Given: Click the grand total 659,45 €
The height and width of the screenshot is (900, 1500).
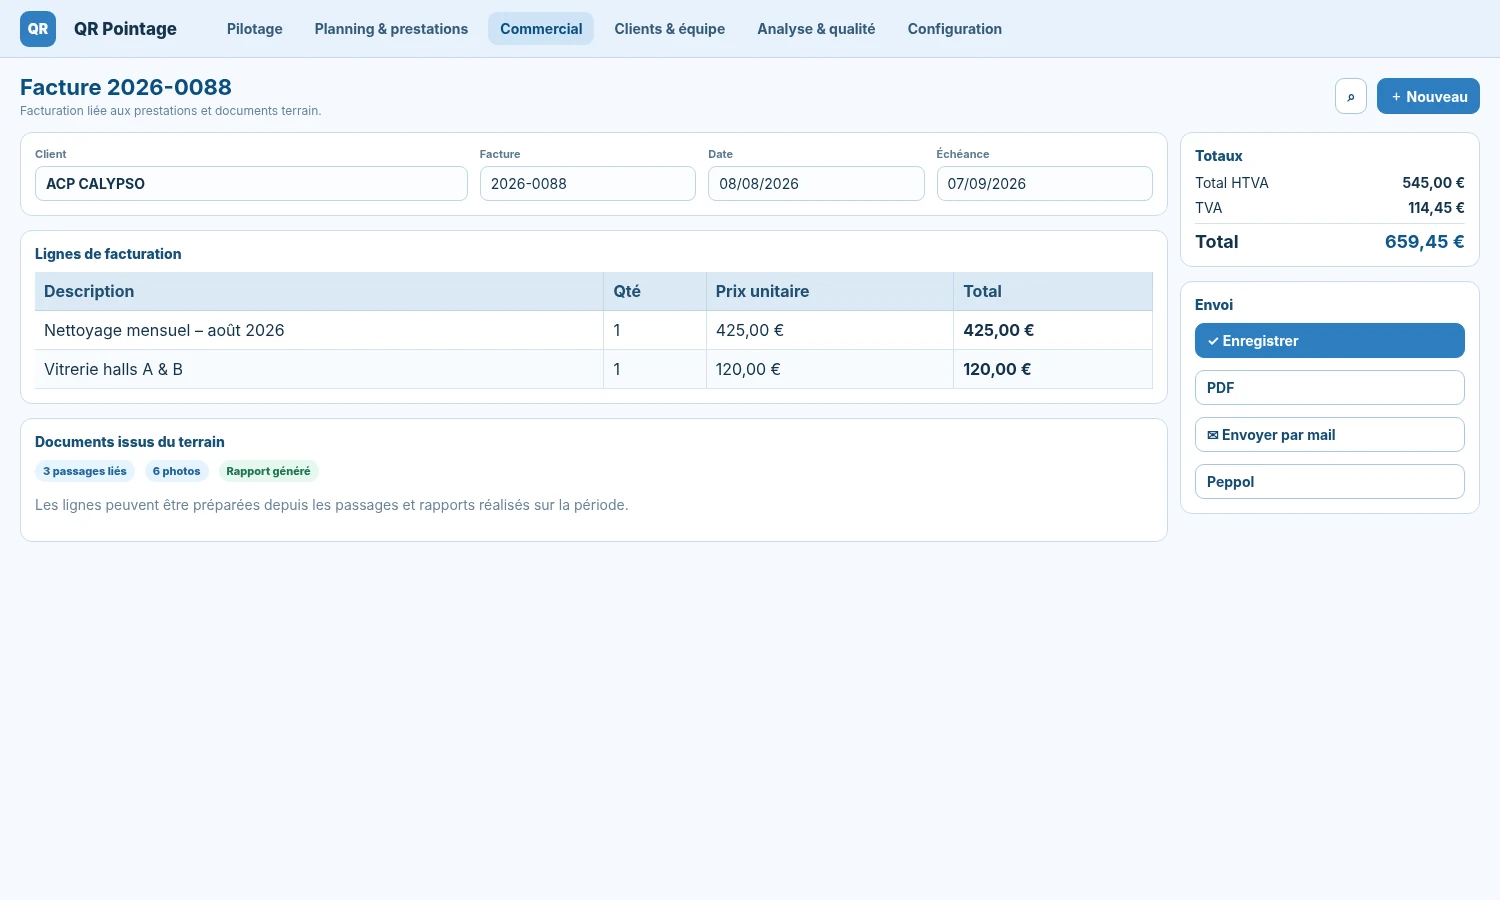Looking at the screenshot, I should click(1424, 242).
